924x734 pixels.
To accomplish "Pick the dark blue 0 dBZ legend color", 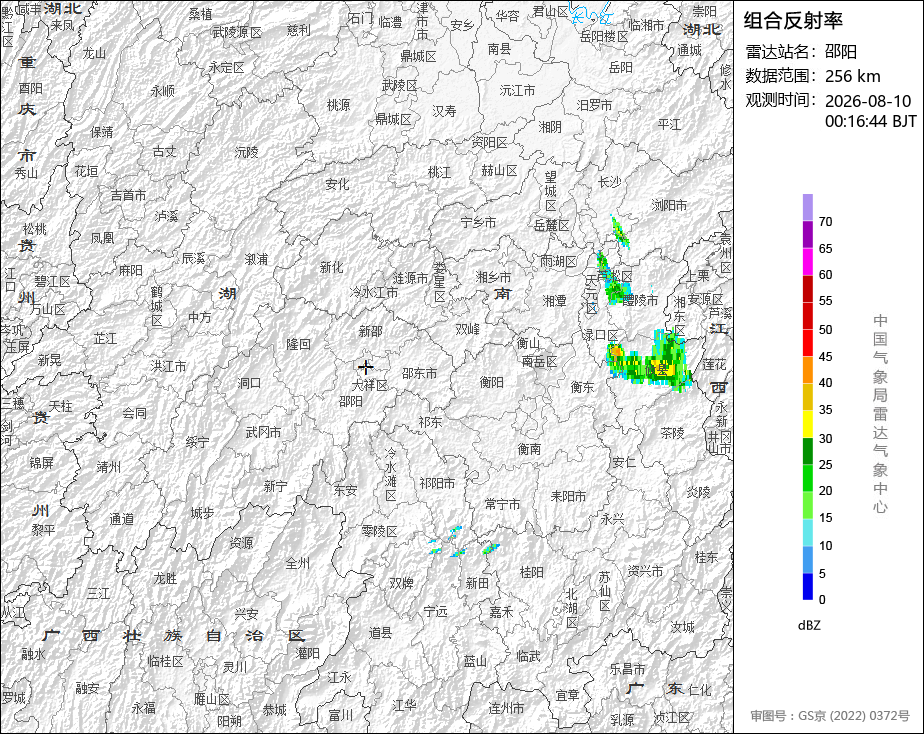I will pyautogui.click(x=807, y=587).
